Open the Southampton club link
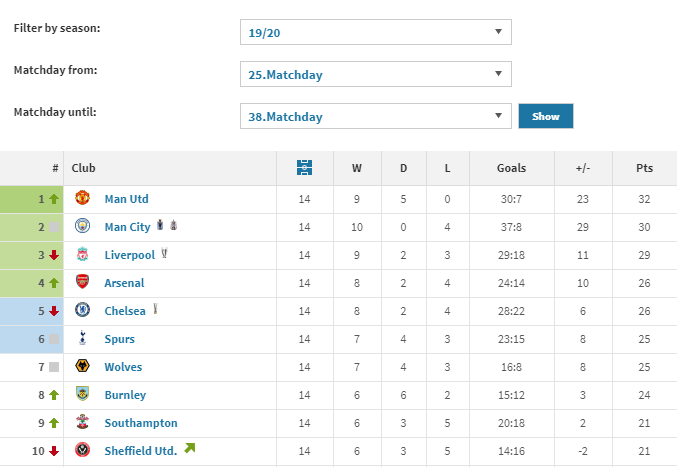Viewport: 677px width, 467px height. point(140,423)
